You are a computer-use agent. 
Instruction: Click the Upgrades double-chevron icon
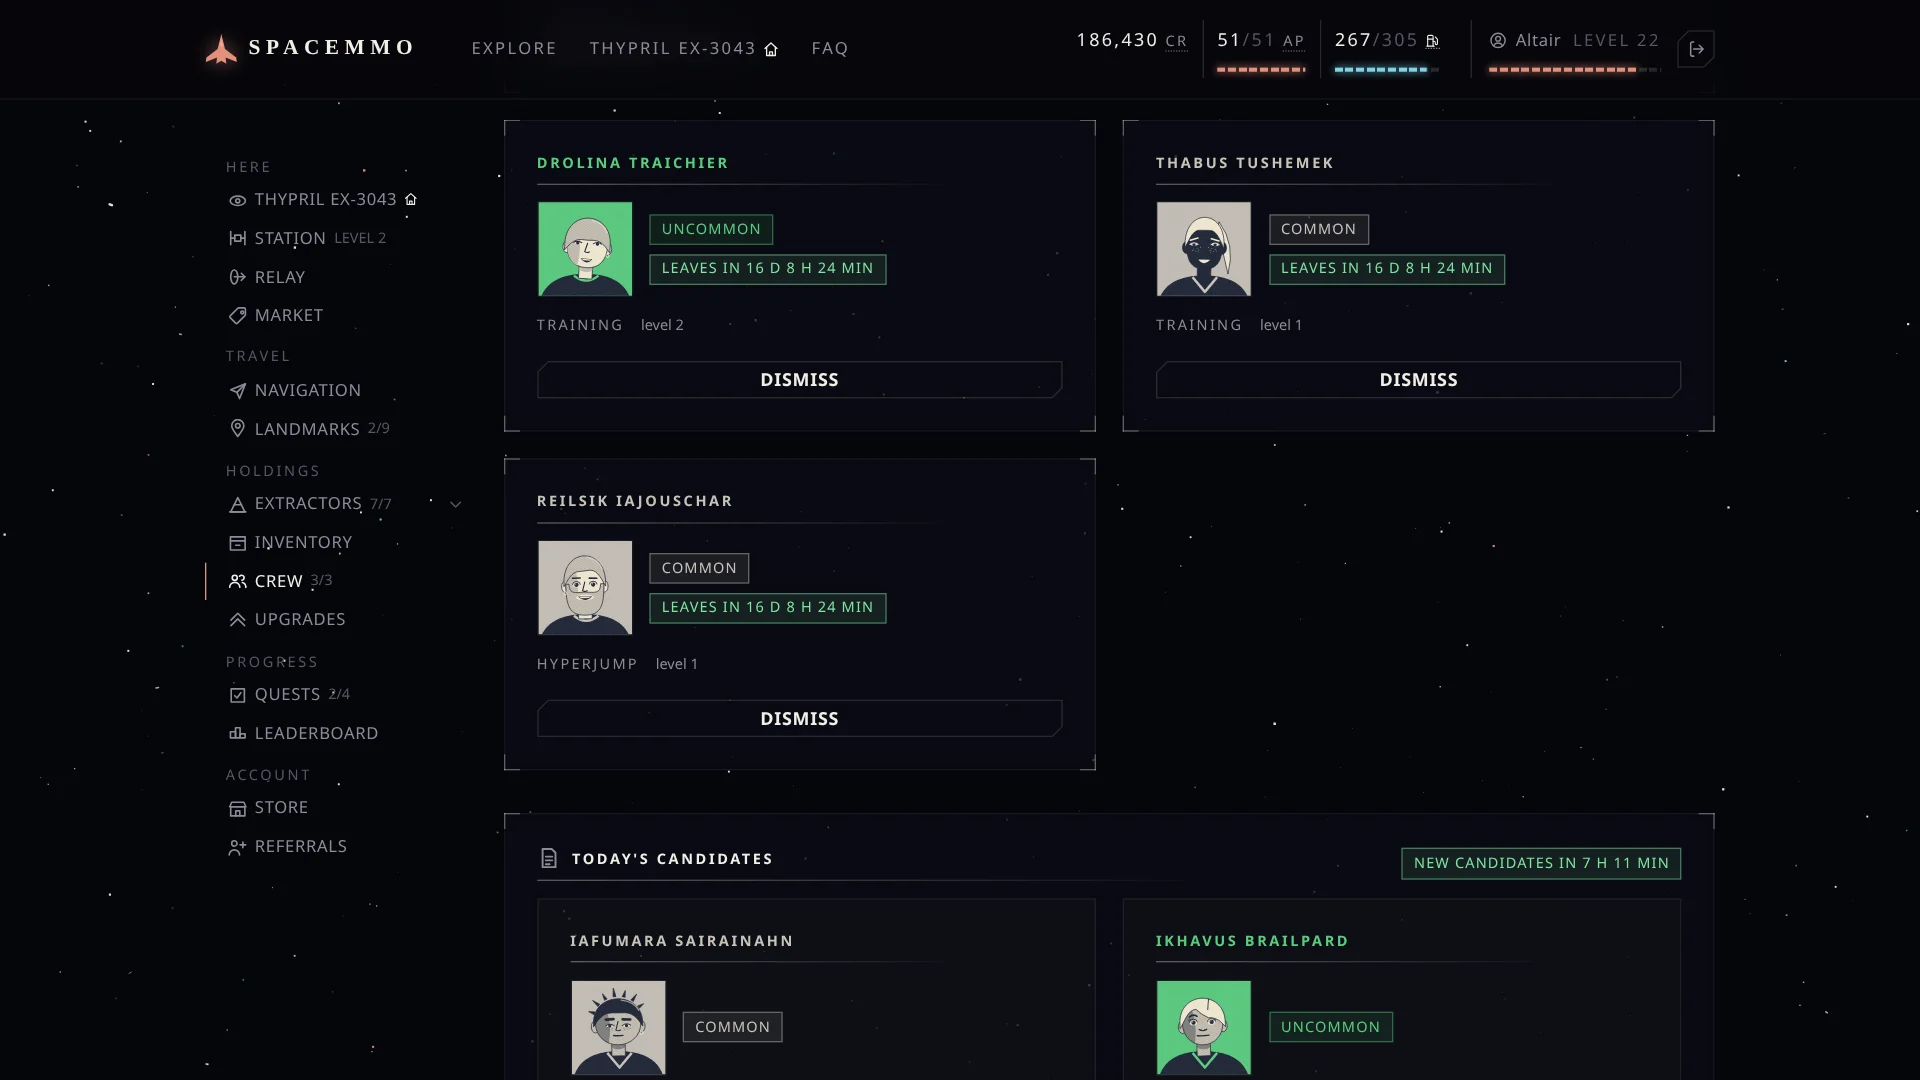(237, 620)
